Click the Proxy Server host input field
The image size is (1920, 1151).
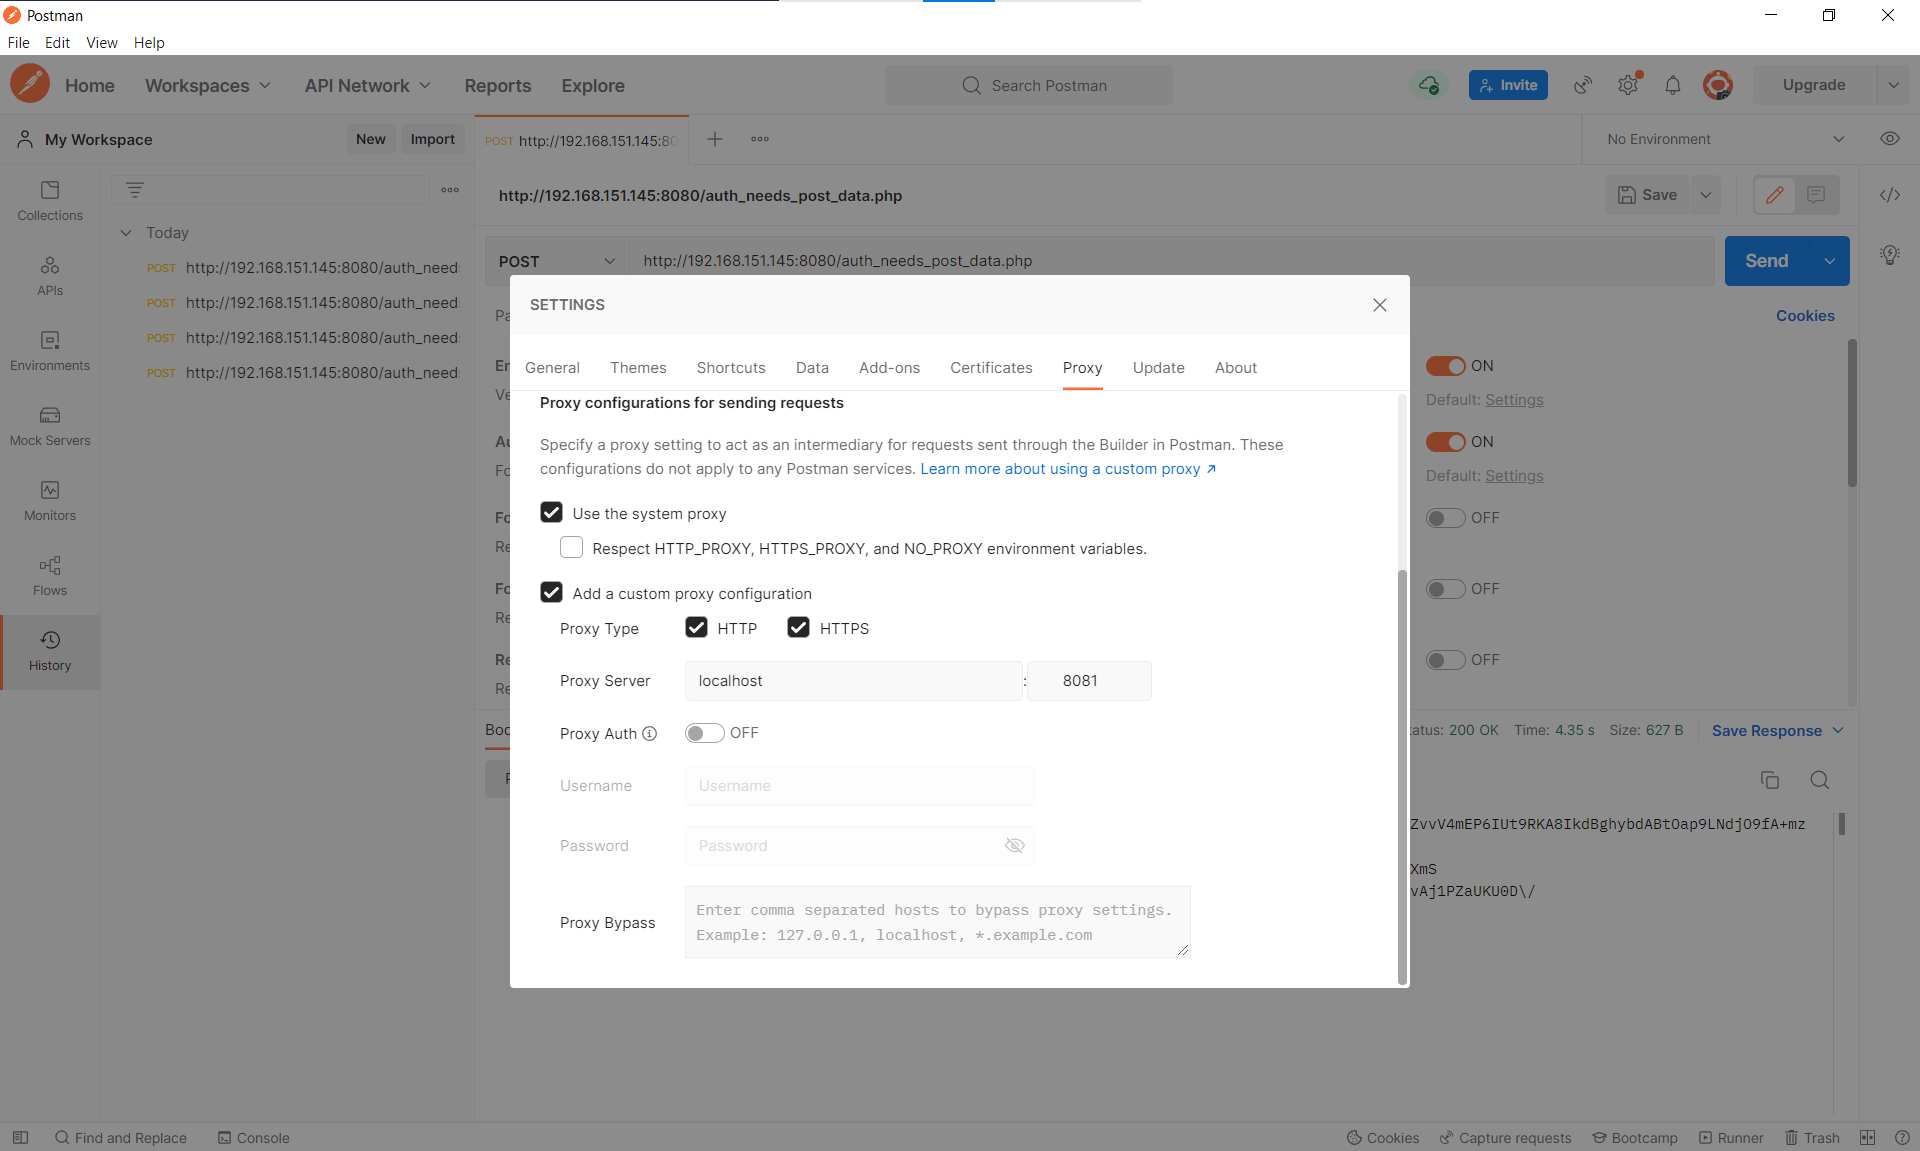click(x=852, y=681)
